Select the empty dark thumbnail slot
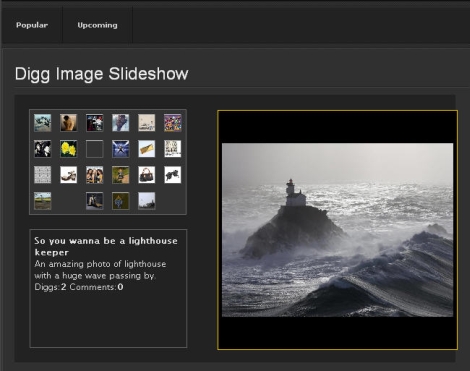 coord(95,149)
